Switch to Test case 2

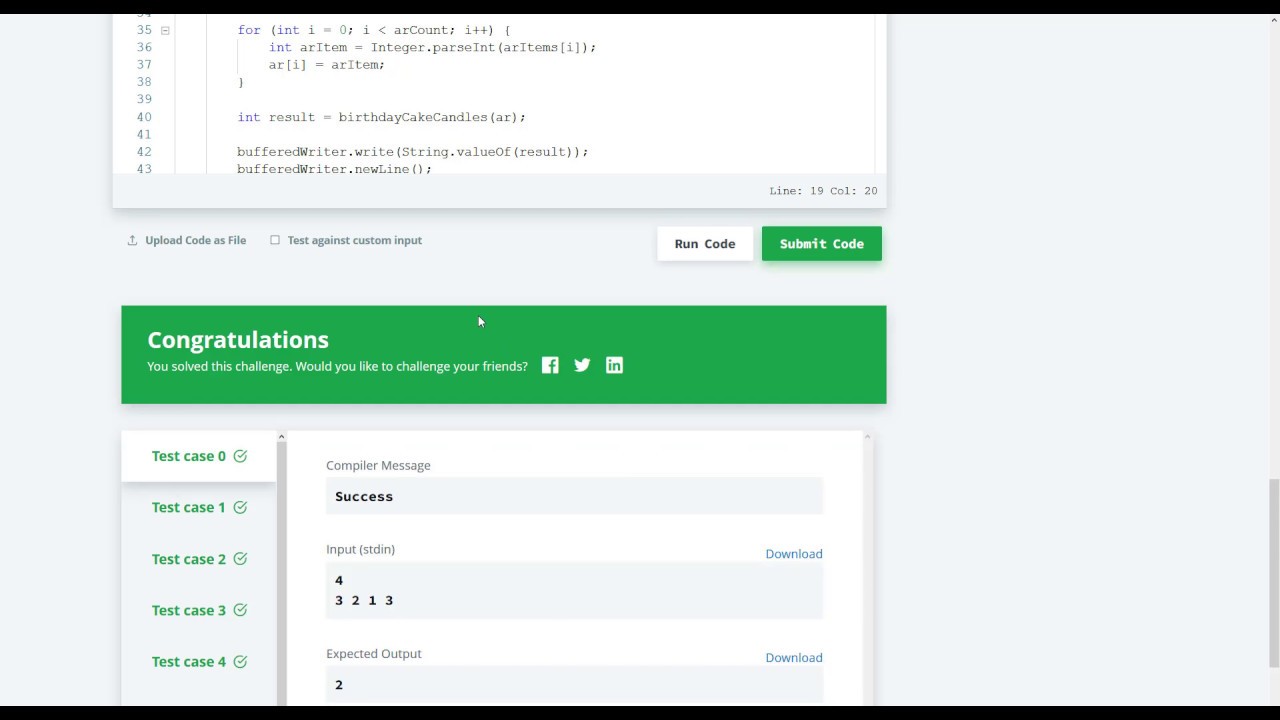coord(199,559)
